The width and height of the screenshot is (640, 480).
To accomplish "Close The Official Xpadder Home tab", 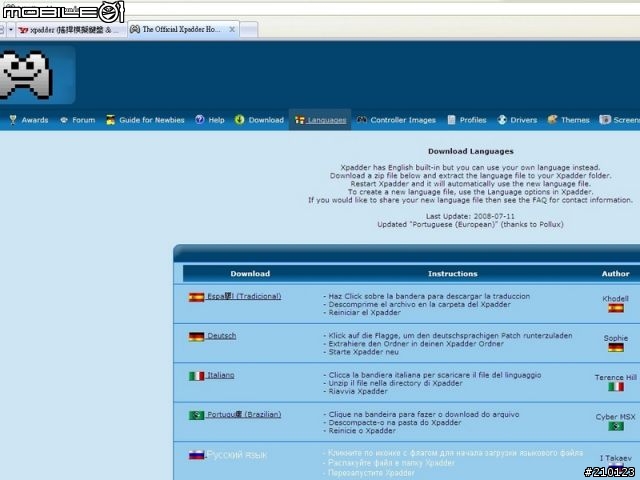I will pos(232,29).
